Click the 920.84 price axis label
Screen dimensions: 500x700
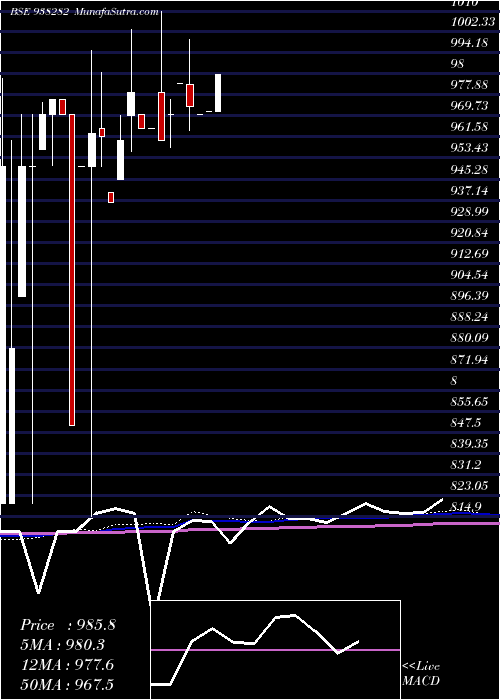tap(470, 233)
